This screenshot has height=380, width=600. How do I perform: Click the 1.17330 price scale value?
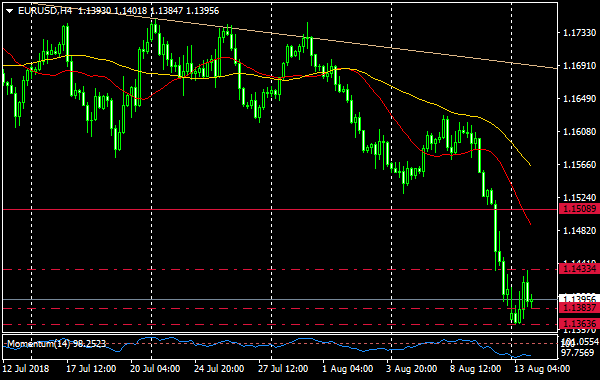(x=580, y=33)
